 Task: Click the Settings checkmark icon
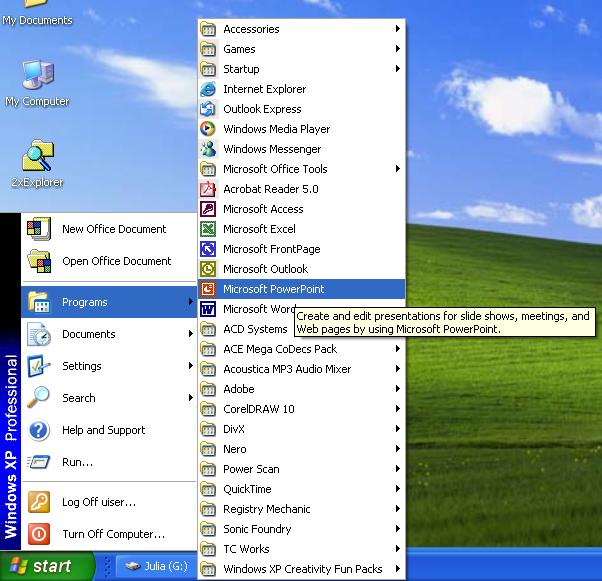click(39, 366)
